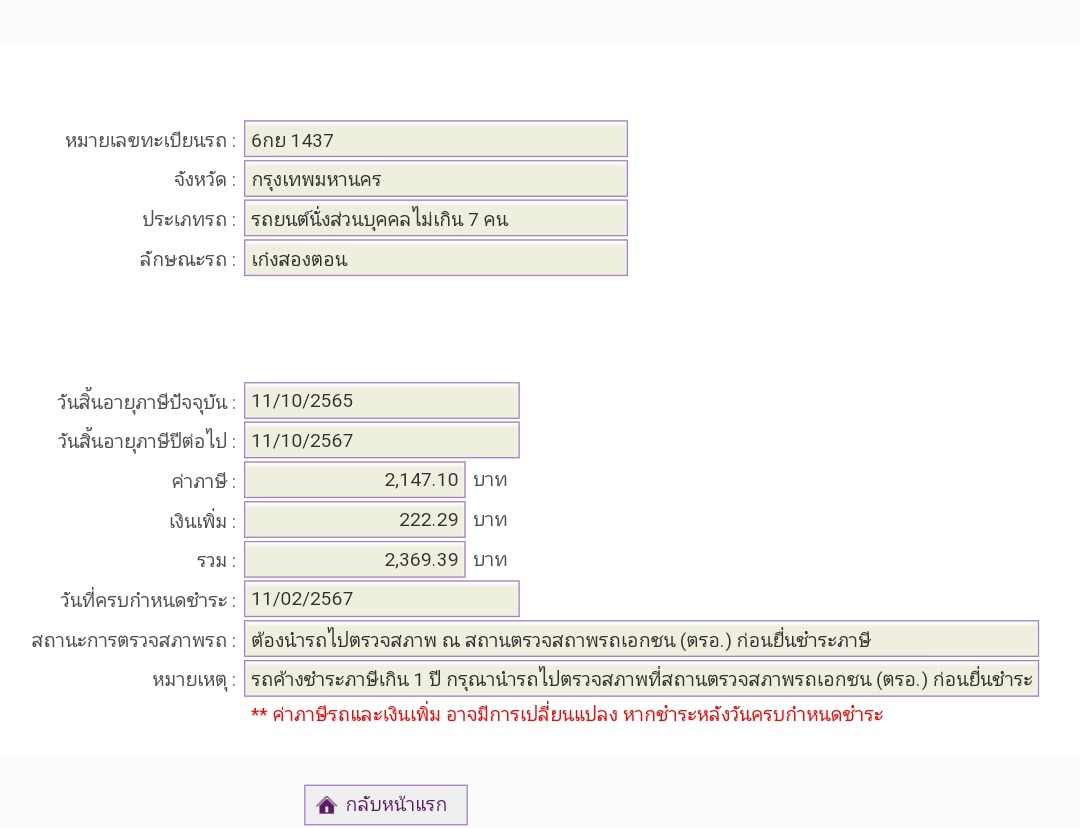Screen dimensions: 1080x828
Task: Click the remark field รถค้างชำระภาษีเกิน 1 ปี
Action: coord(641,679)
